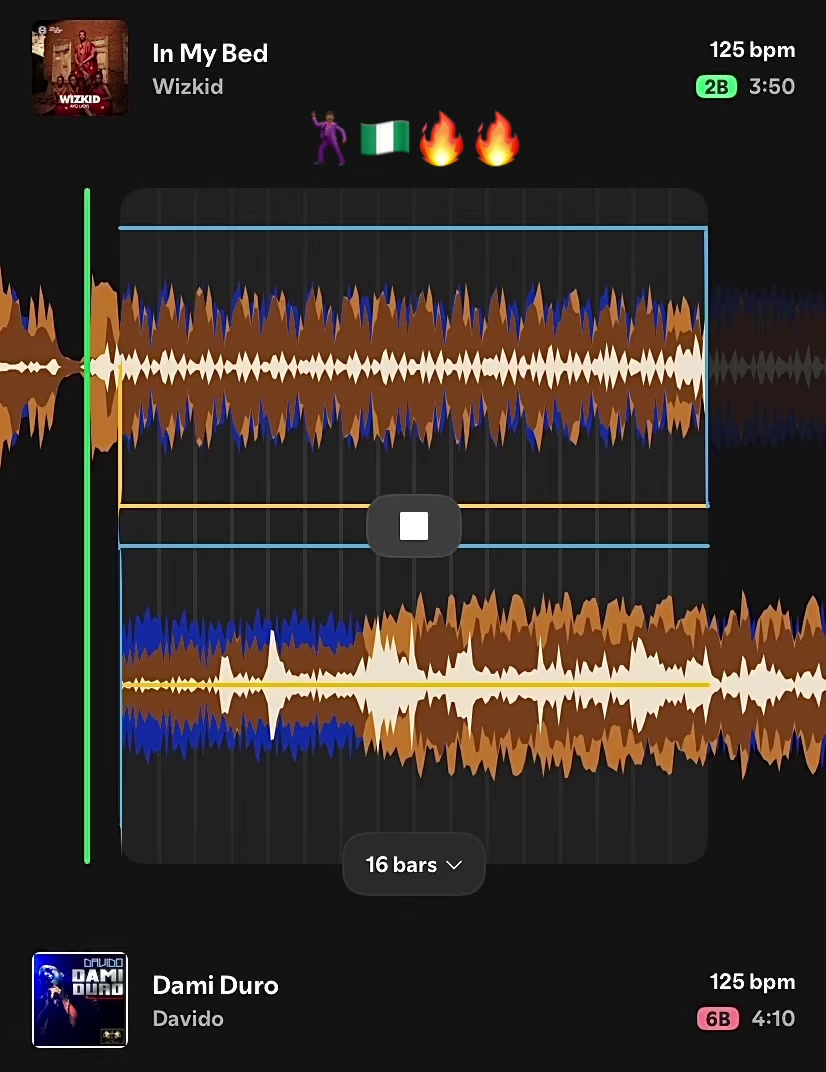
Task: Click the 3:50 track duration
Action: point(771,87)
